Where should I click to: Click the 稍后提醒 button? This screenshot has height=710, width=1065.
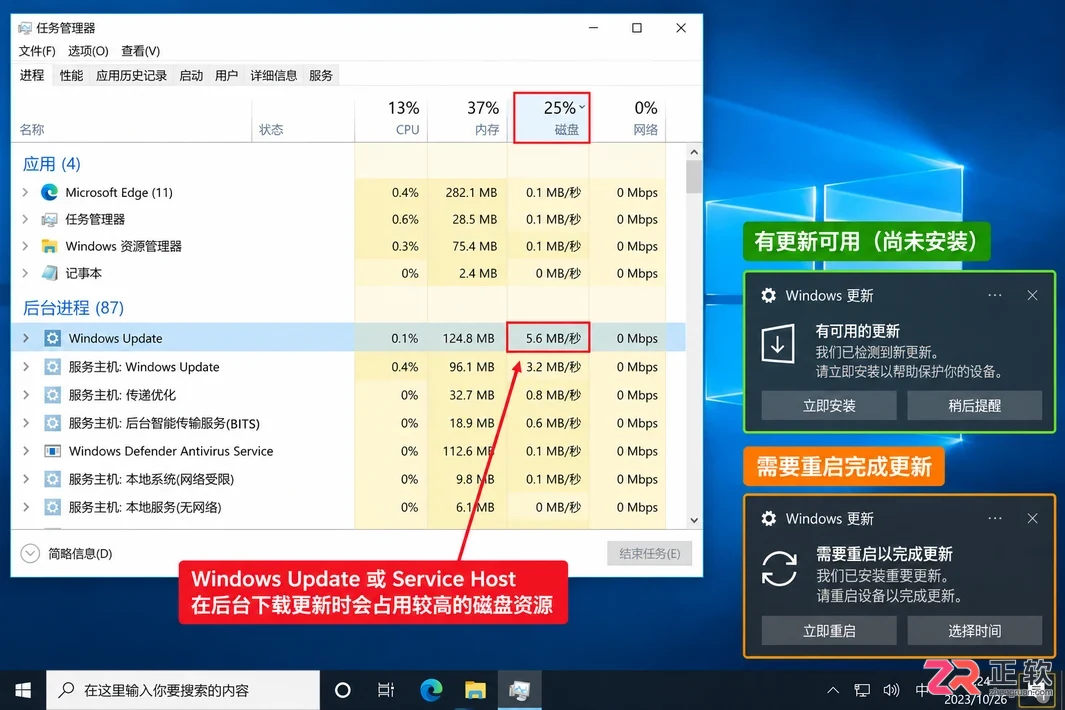[975, 406]
